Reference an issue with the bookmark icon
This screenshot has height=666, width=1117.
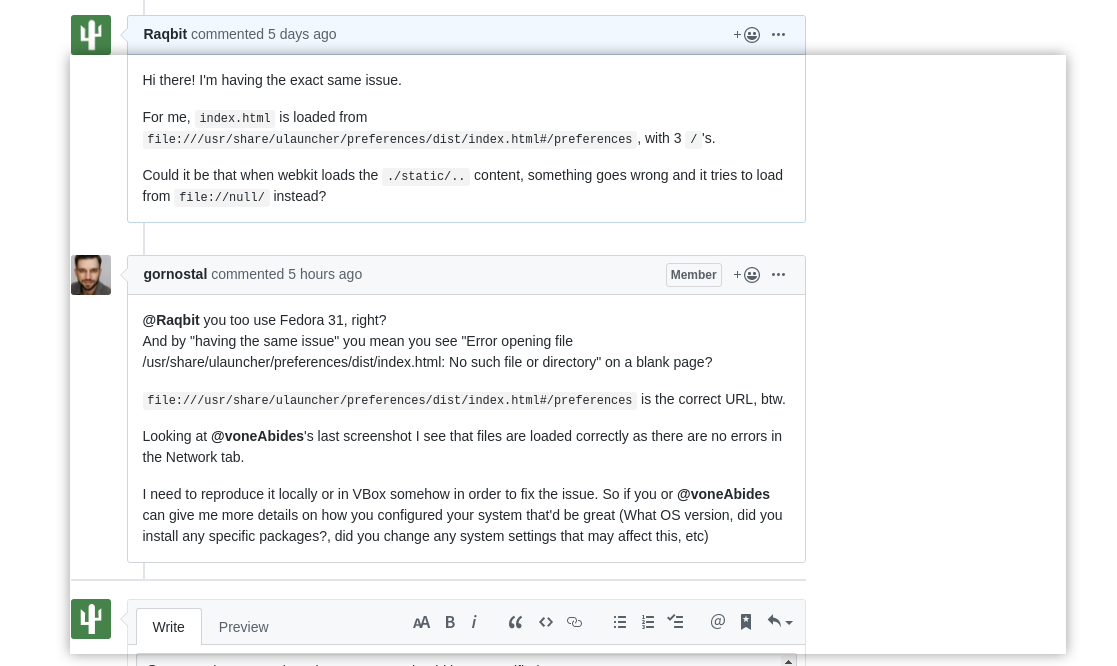[746, 622]
